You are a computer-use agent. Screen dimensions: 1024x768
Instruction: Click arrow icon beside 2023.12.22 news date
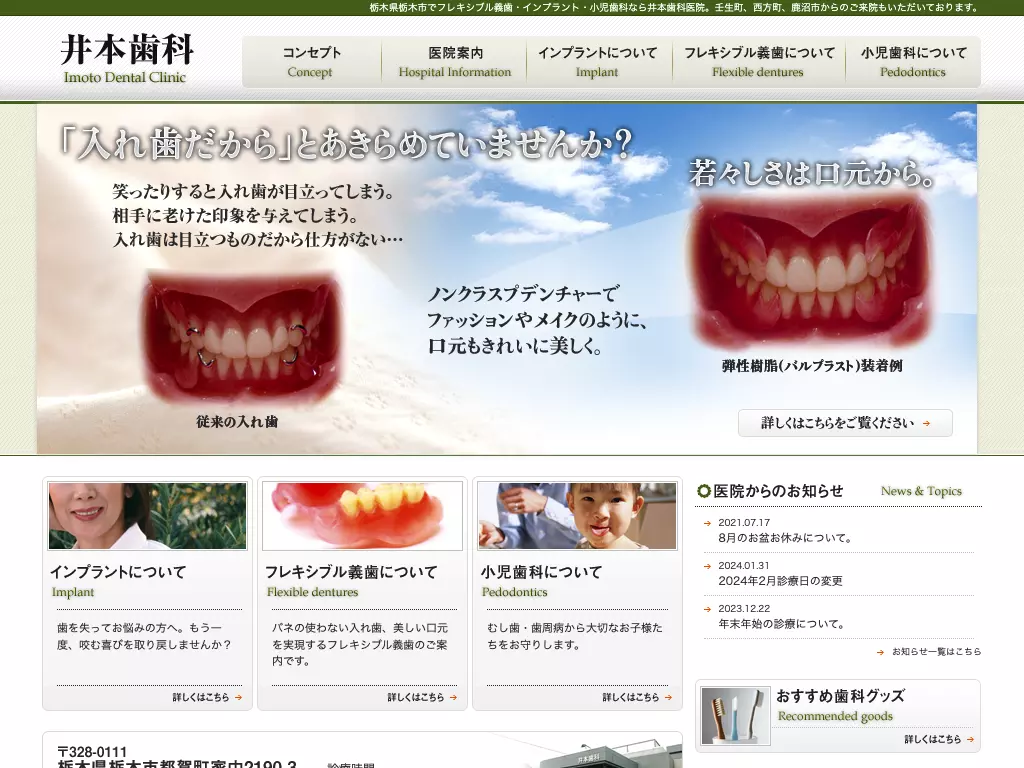pos(707,609)
